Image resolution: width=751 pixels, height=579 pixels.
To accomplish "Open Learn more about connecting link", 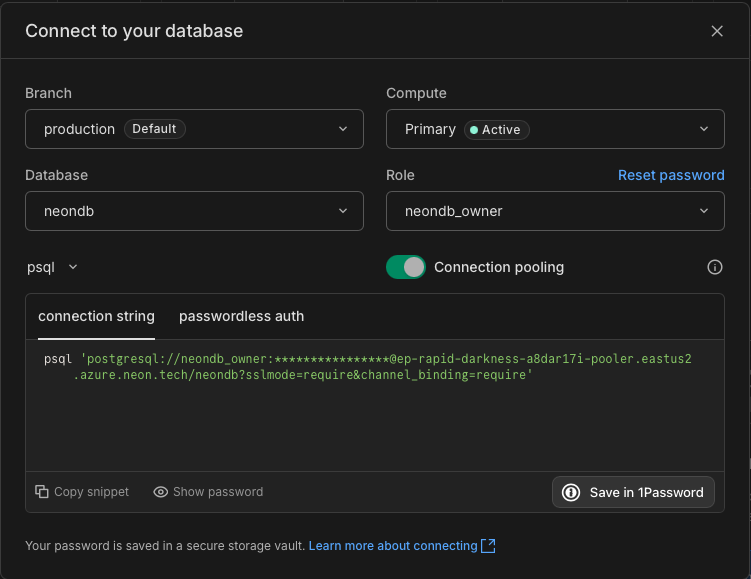I will 393,545.
